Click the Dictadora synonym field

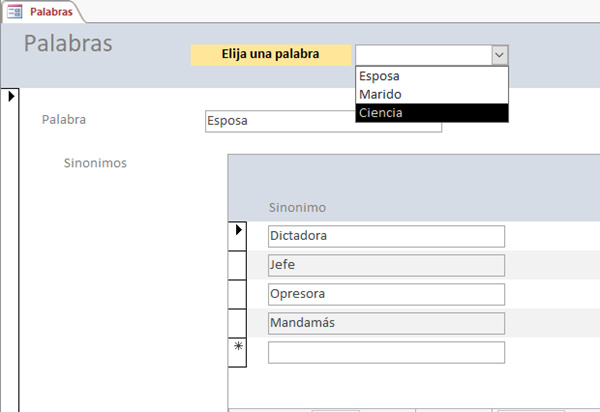(x=386, y=236)
